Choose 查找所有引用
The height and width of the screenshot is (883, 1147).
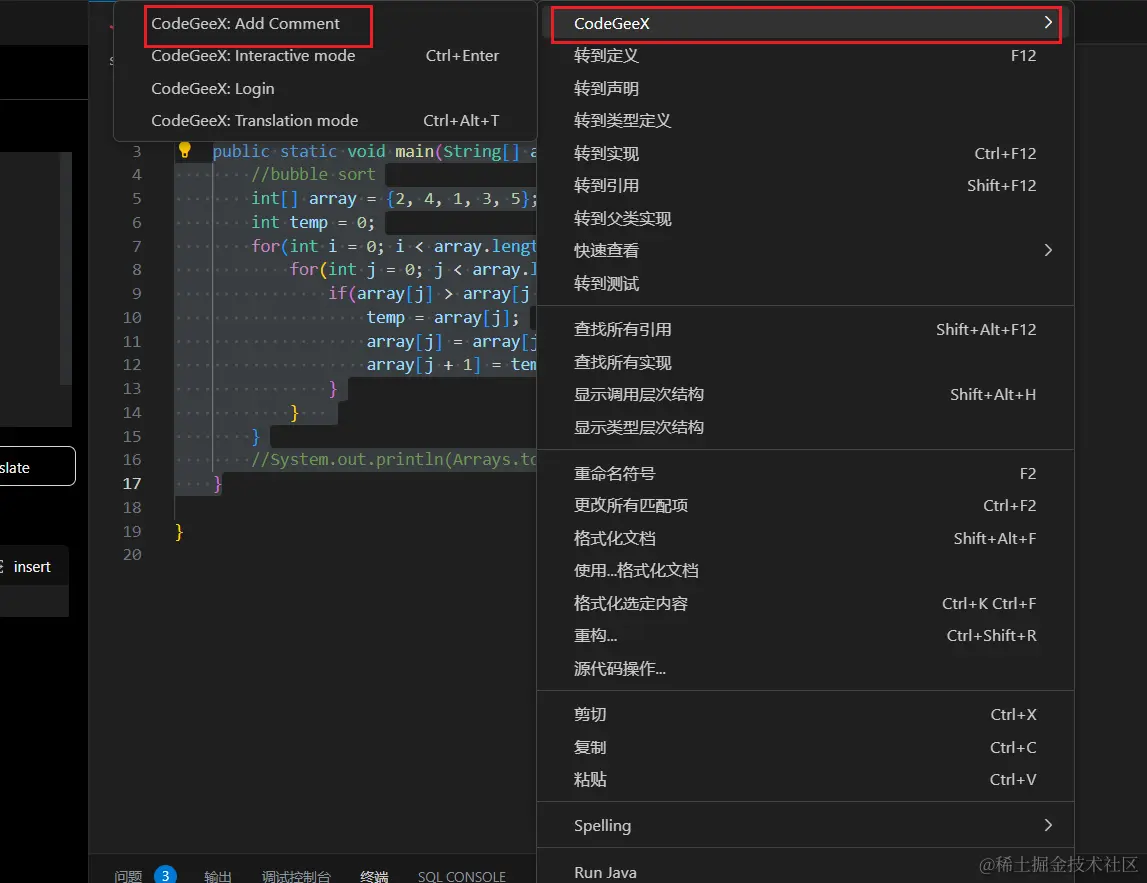(805, 329)
